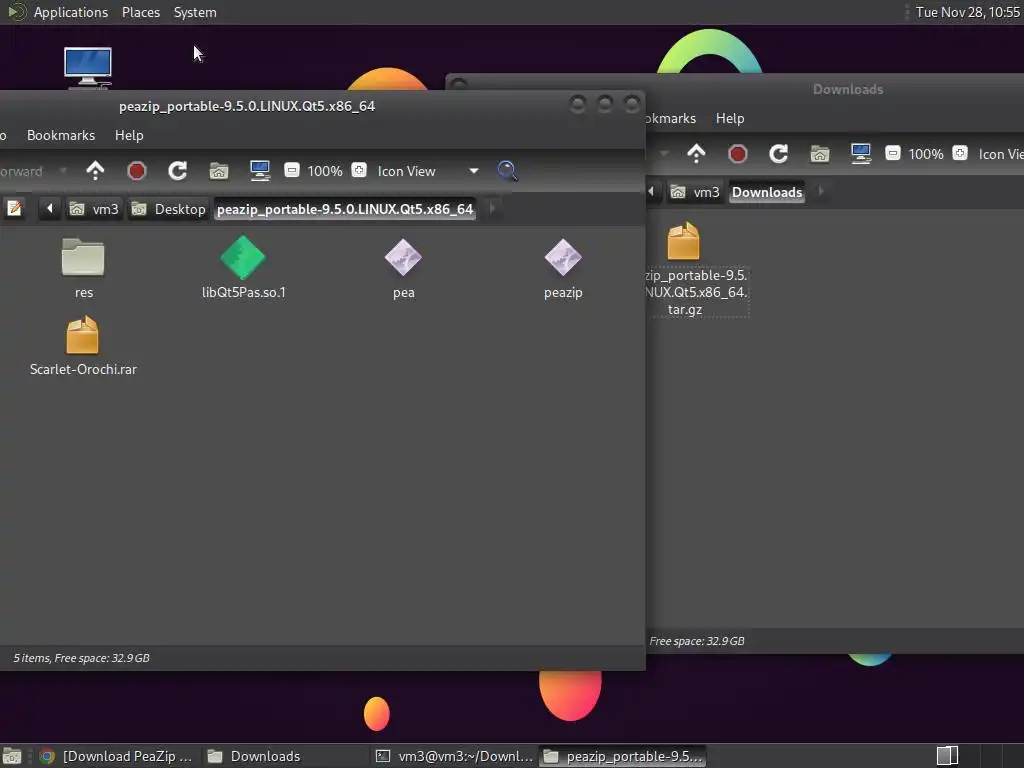Click the Computer desktop icon
The image size is (1024, 768).
(x=88, y=67)
